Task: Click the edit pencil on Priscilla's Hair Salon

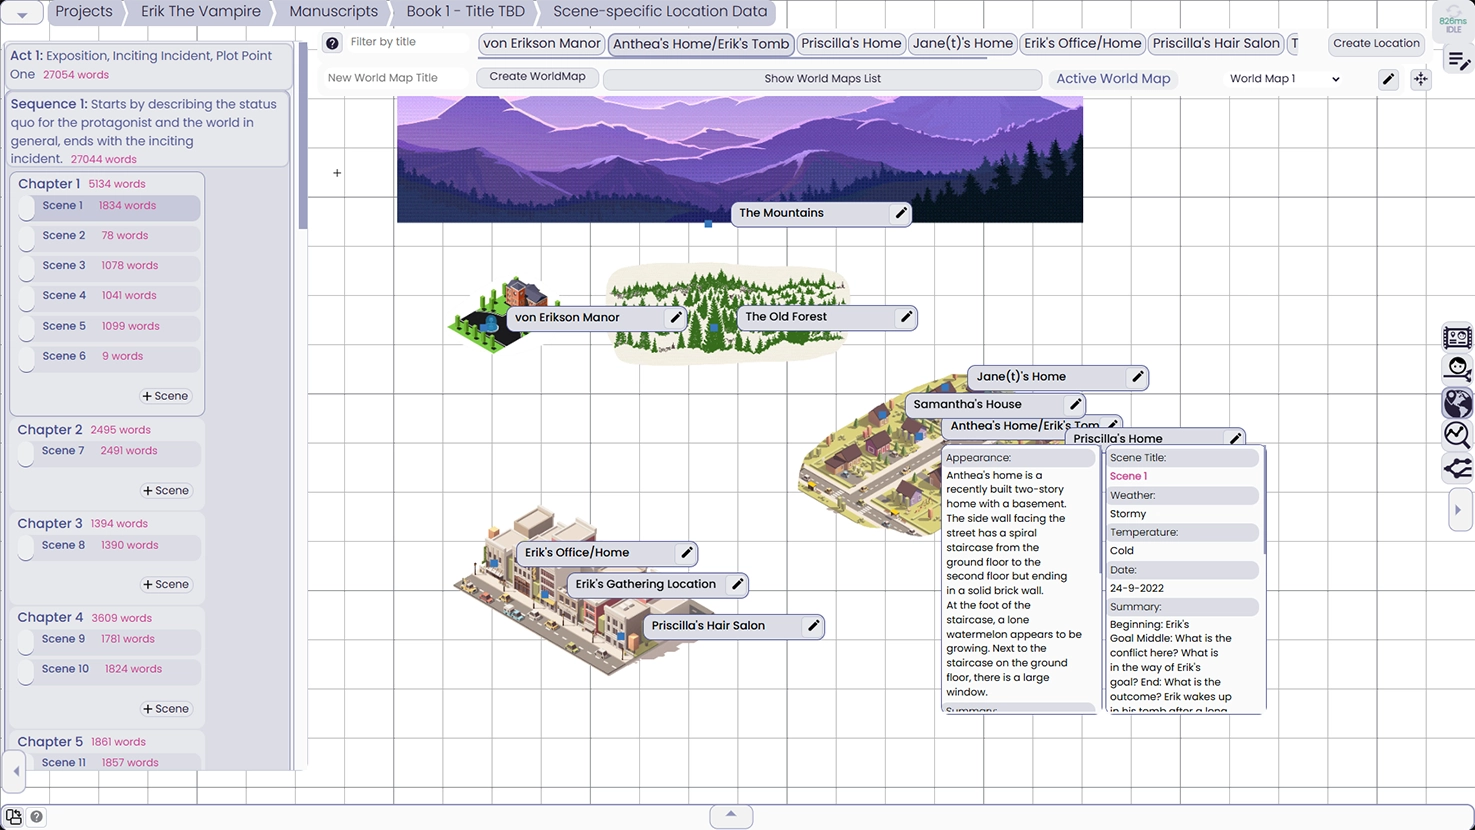Action: 813,626
